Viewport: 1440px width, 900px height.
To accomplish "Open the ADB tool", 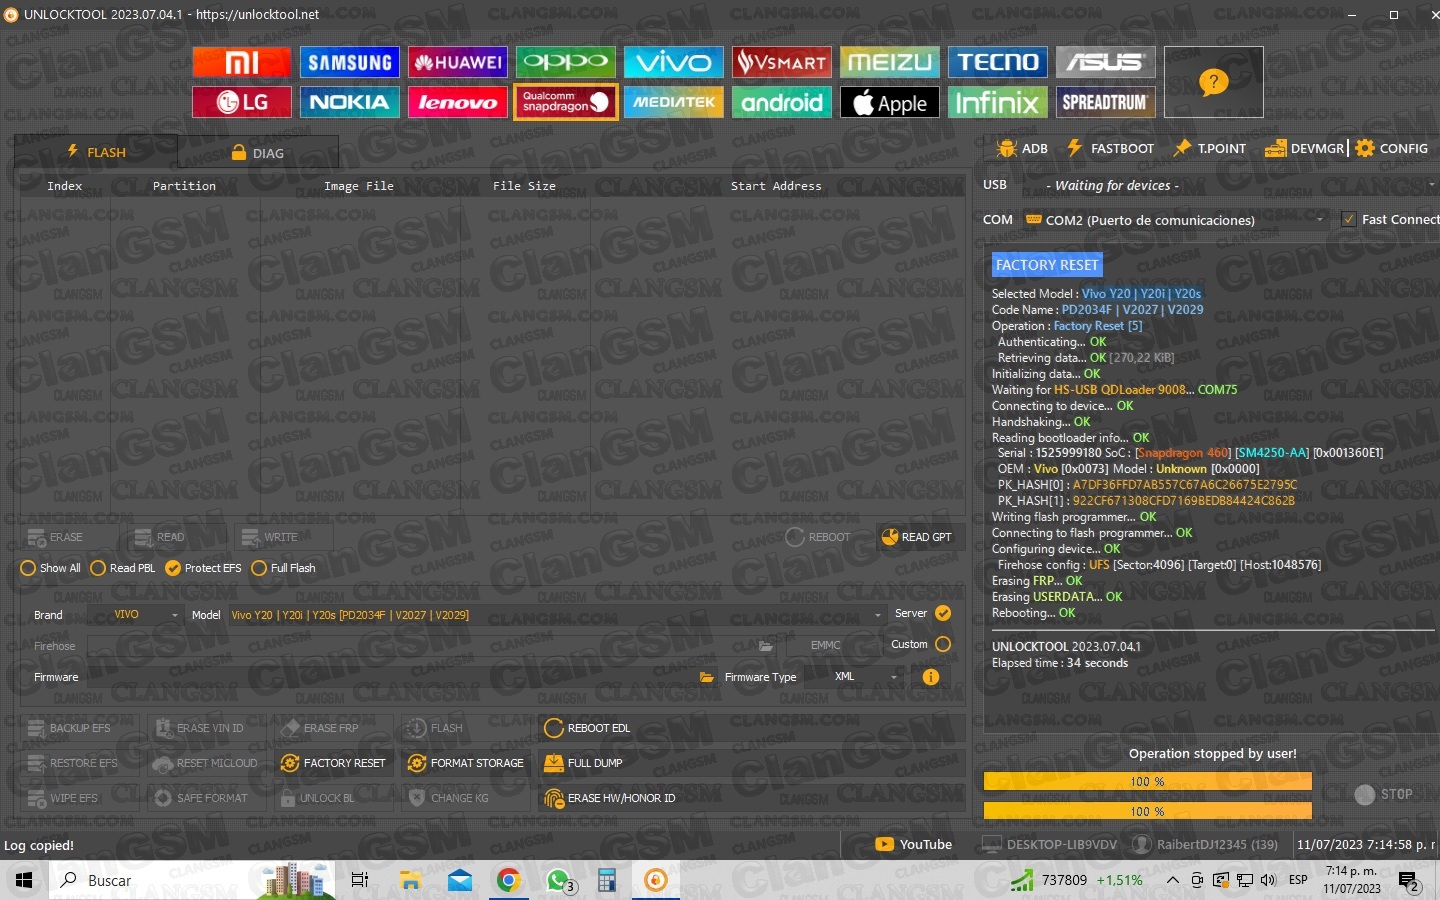I will (x=1022, y=148).
